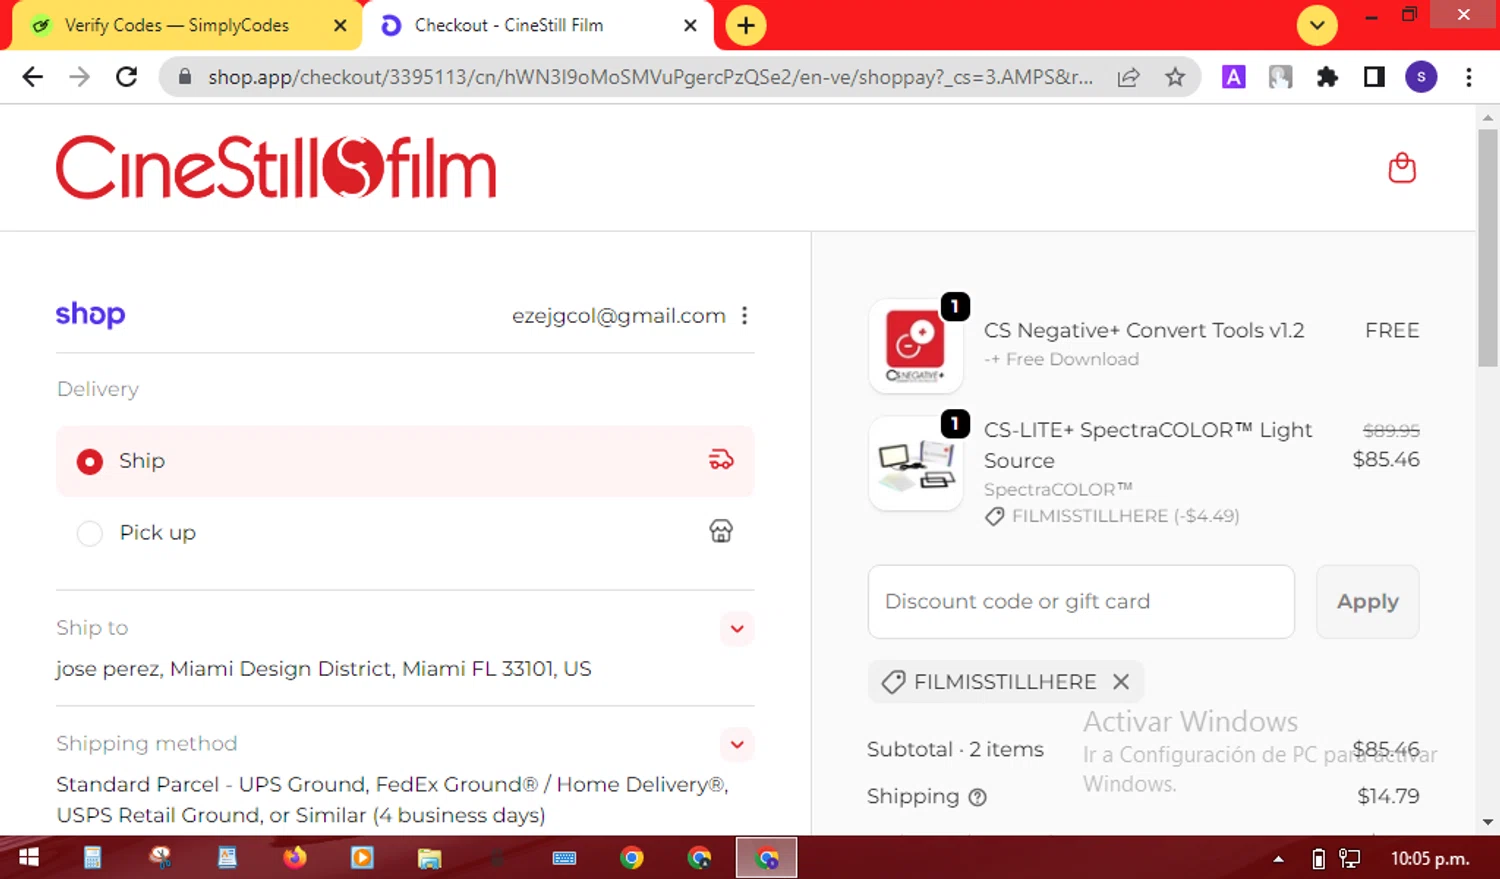Open the tab search dropdown
This screenshot has height=879, width=1500.
[x=1317, y=26]
